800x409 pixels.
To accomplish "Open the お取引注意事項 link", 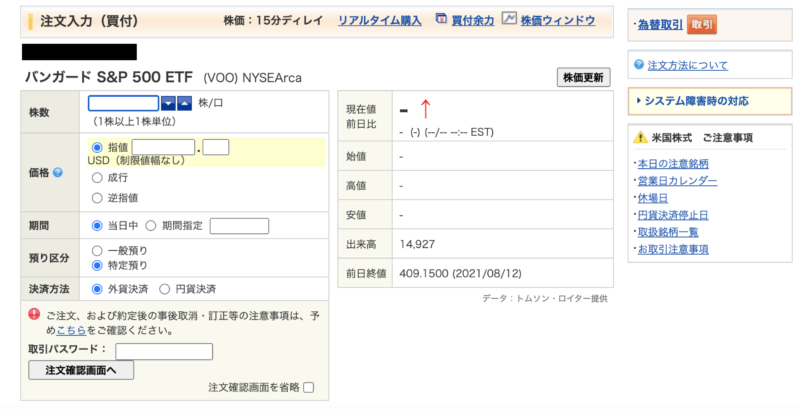I will (x=673, y=249).
